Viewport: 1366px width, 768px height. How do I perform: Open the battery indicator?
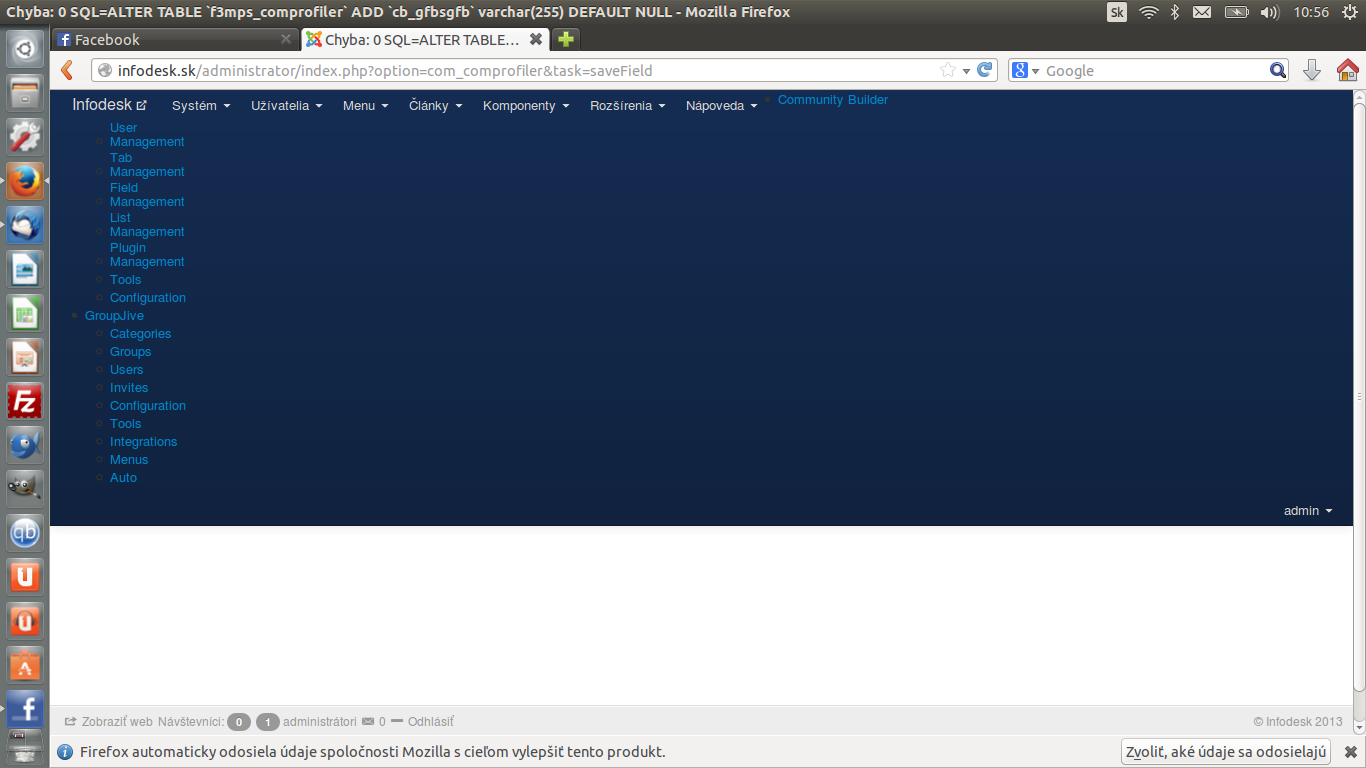coord(1237,12)
